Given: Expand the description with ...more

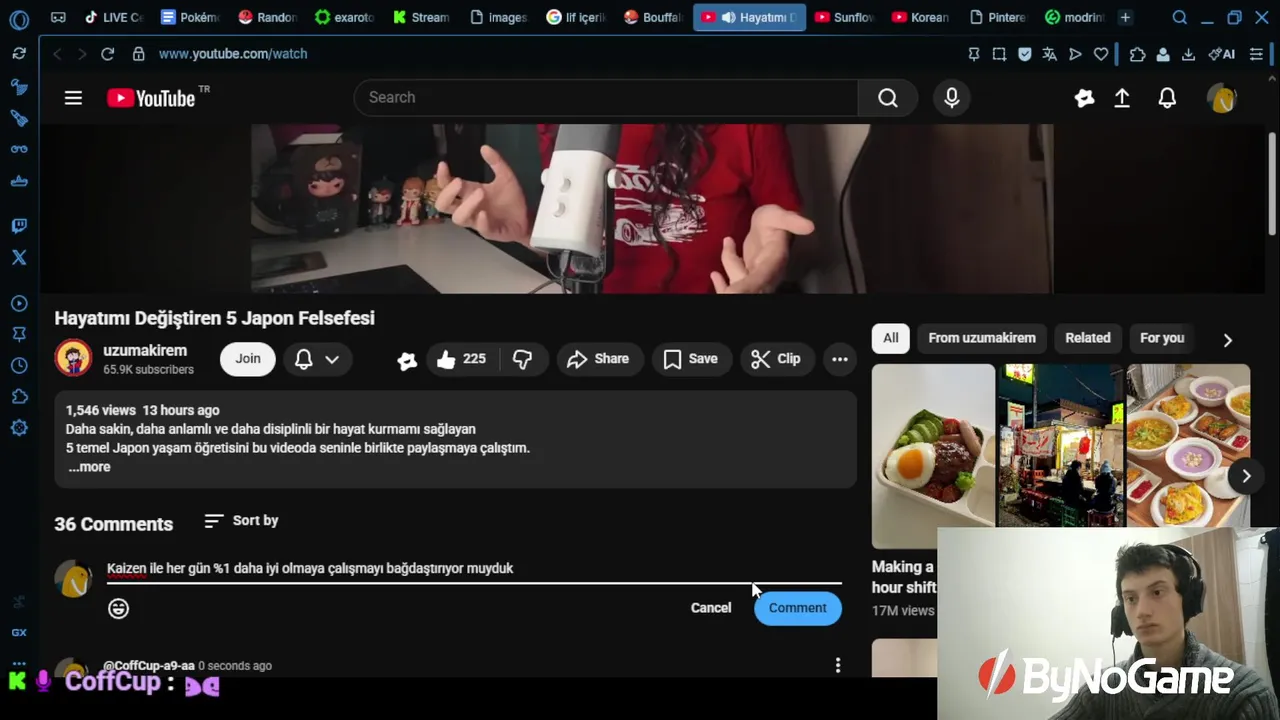Looking at the screenshot, I should 89,467.
